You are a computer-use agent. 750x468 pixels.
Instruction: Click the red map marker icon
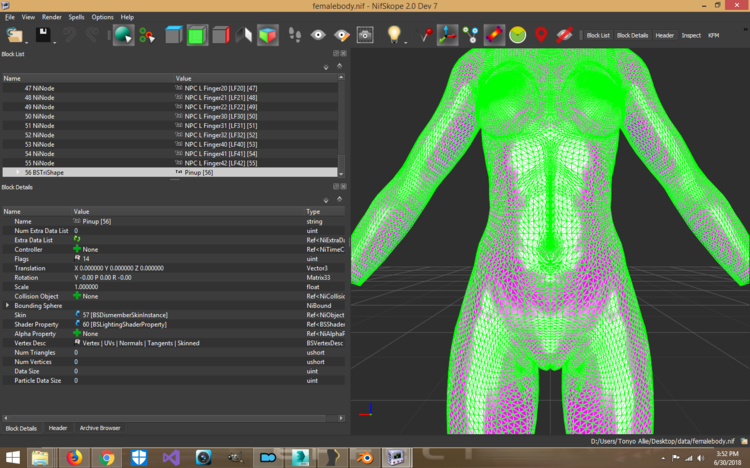pyautogui.click(x=541, y=35)
